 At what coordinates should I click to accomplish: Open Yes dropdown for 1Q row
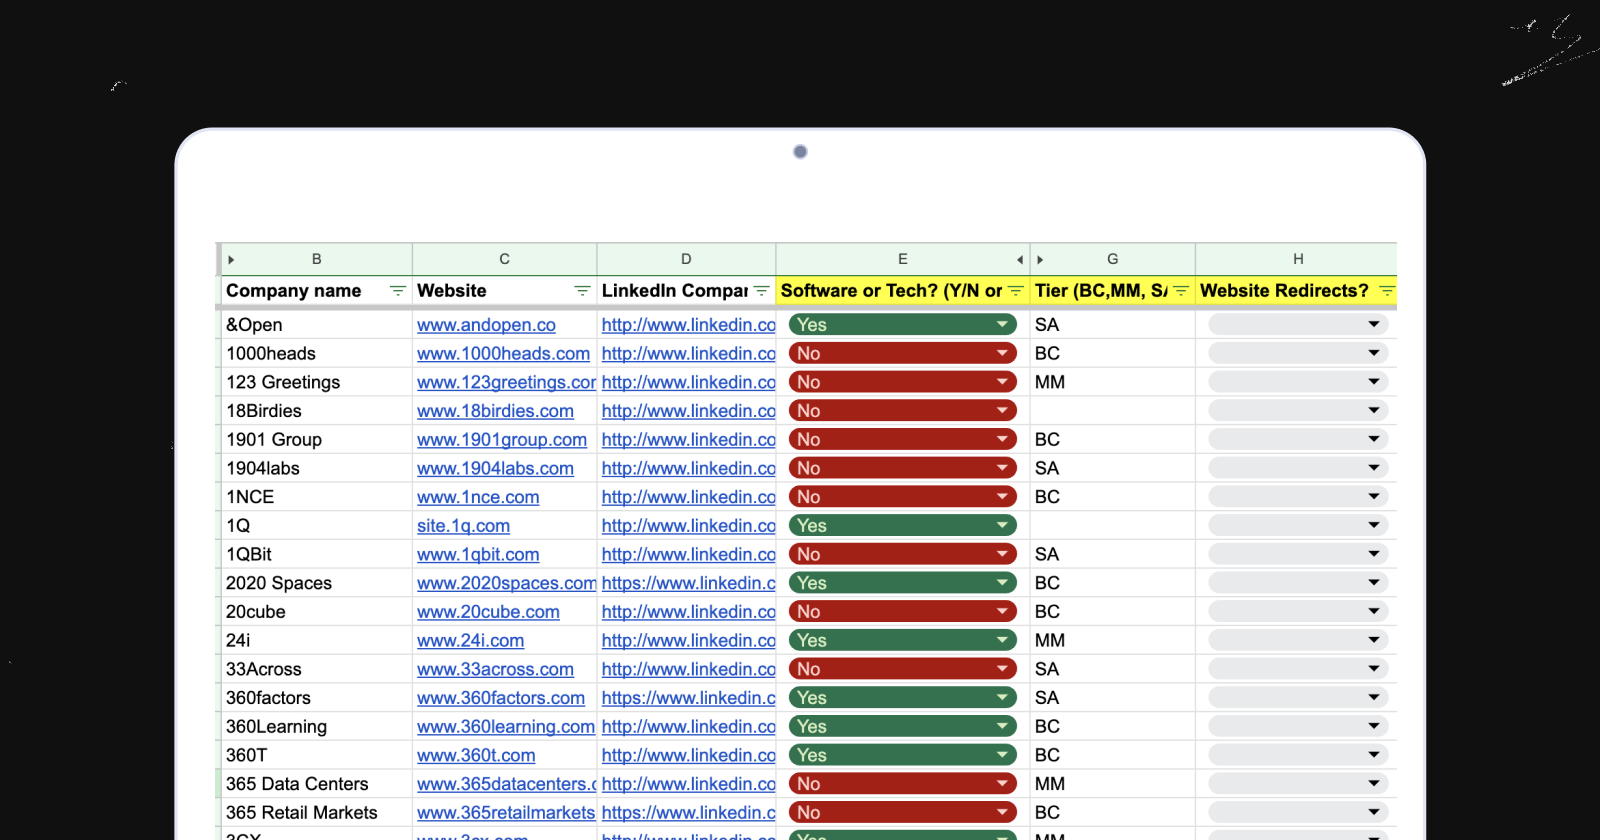coord(902,526)
